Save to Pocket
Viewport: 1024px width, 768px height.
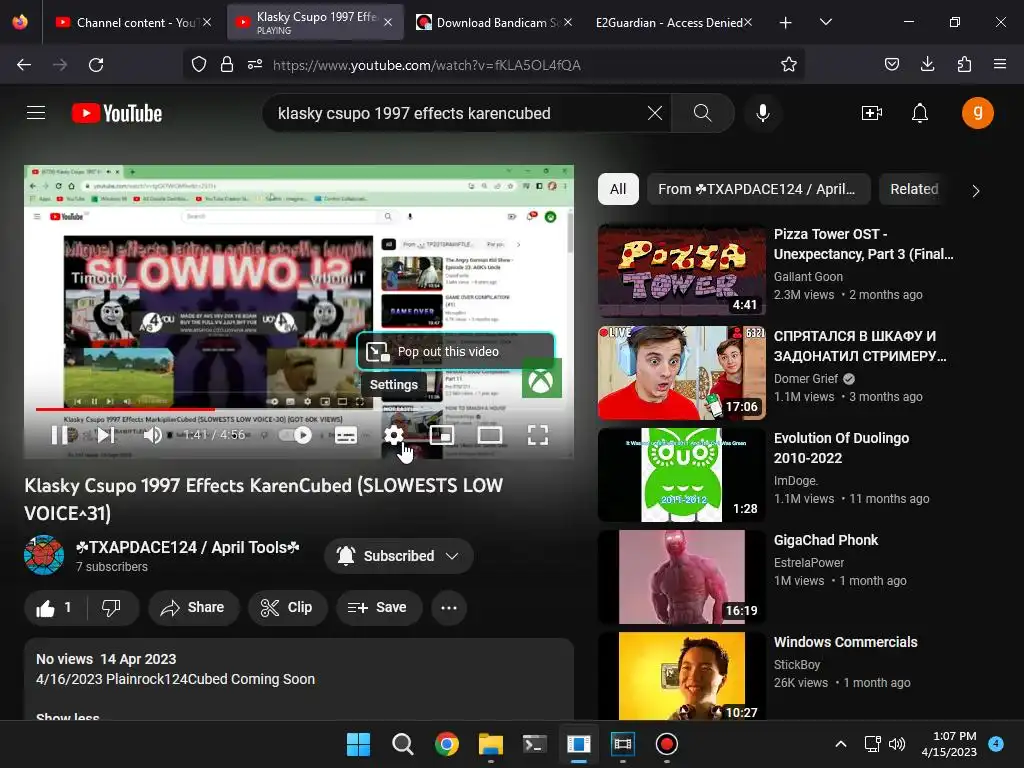coord(891,65)
